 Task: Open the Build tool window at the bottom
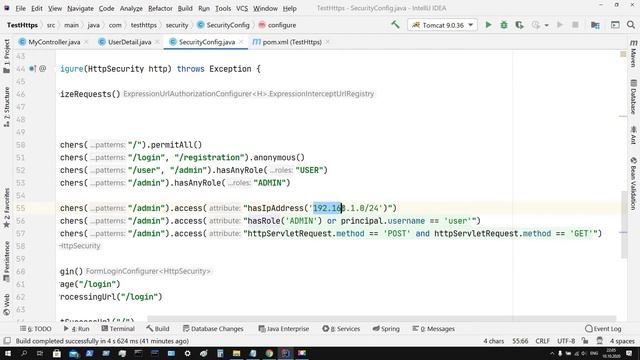(x=158, y=329)
